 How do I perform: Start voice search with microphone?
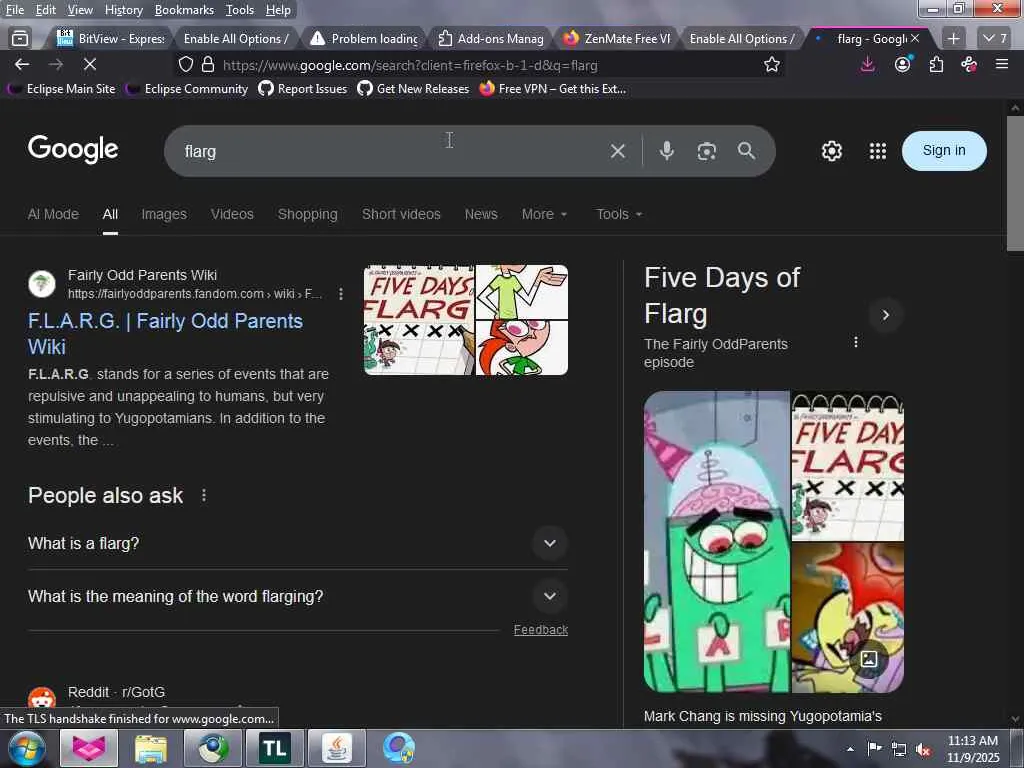click(x=667, y=151)
